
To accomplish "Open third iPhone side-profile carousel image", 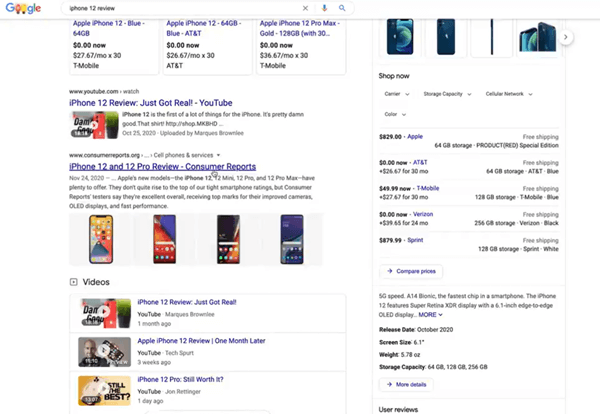I will 492,37.
